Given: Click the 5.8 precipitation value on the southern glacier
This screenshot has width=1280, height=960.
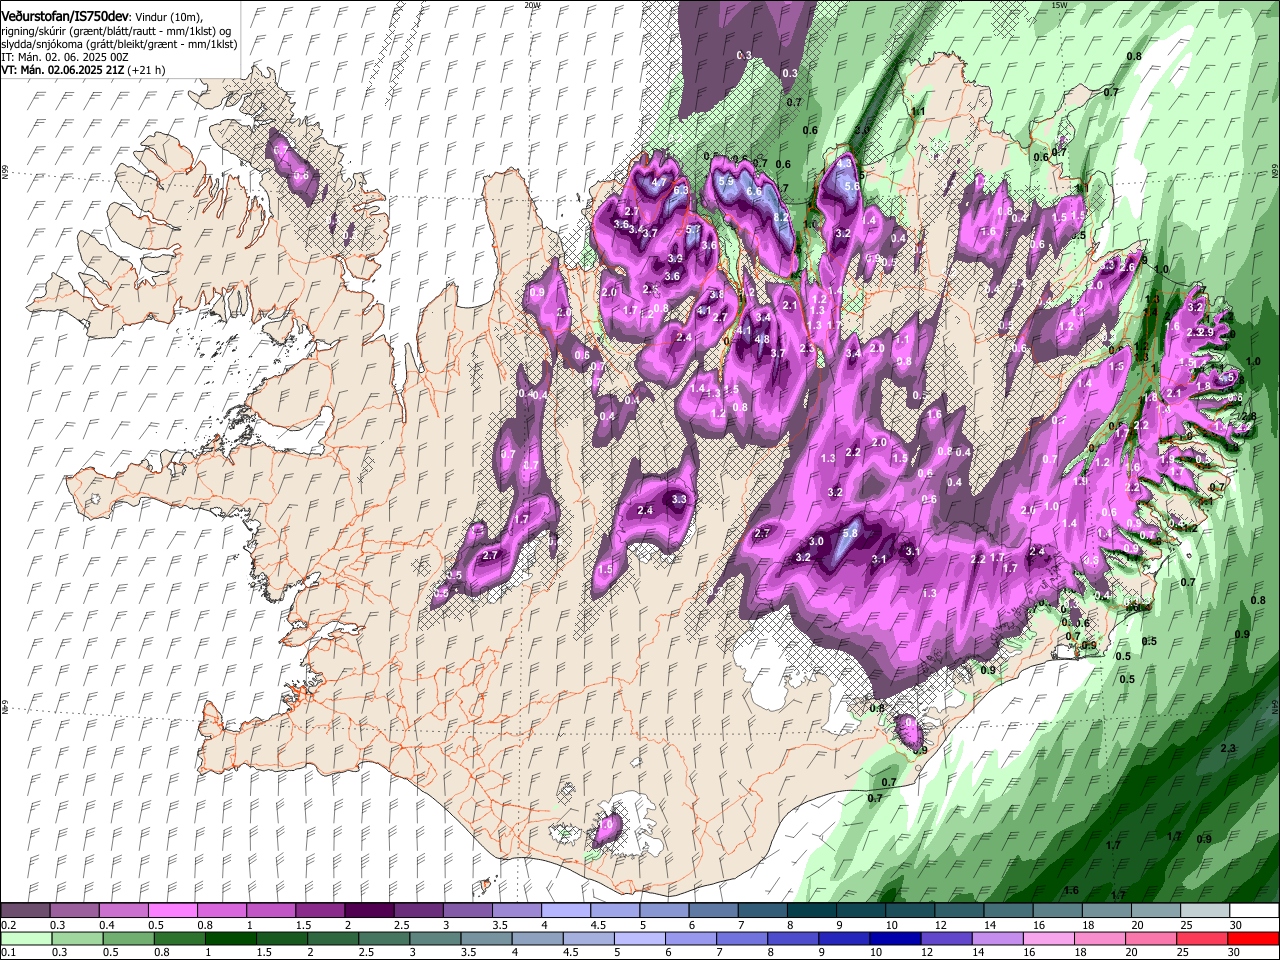Looking at the screenshot, I should tap(850, 534).
